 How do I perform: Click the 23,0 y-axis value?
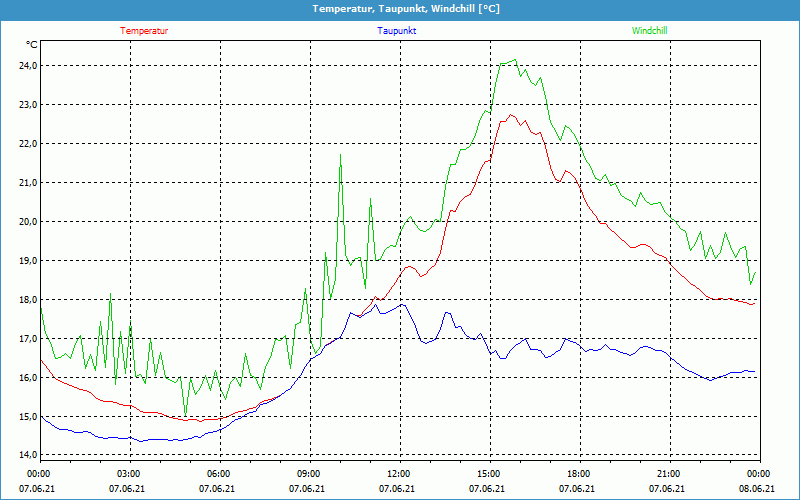tap(28, 105)
